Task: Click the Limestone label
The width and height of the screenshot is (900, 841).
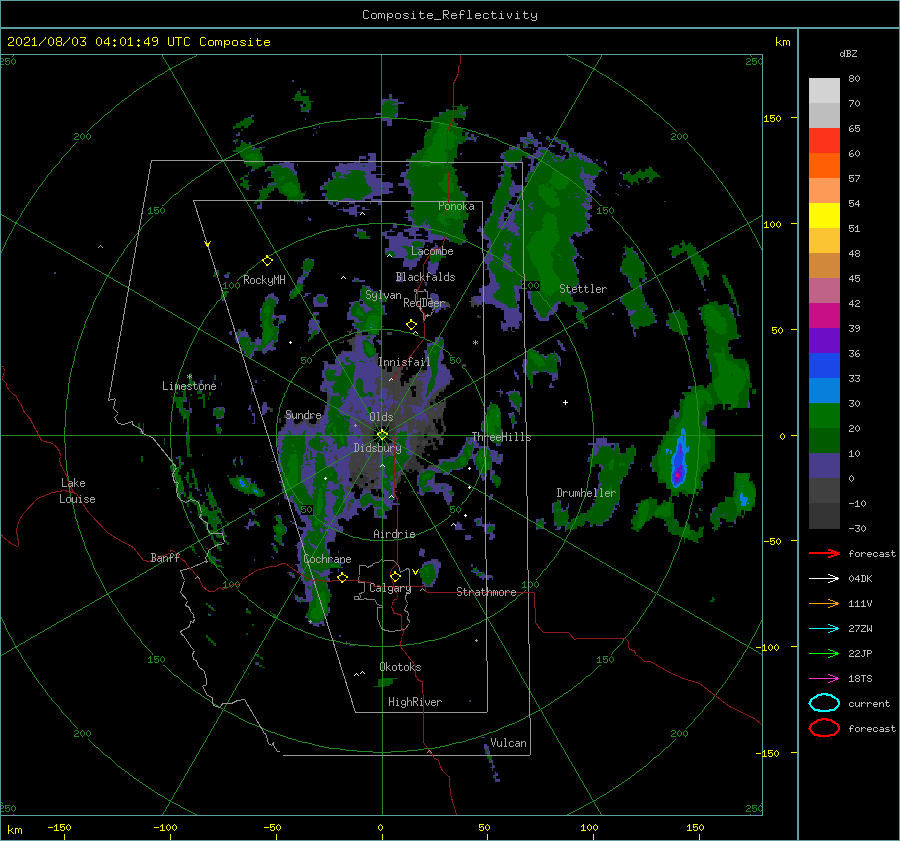Action: 189,386
